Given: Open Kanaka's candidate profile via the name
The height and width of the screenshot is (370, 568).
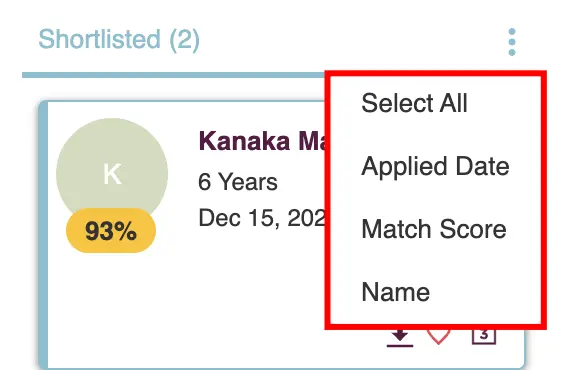Looking at the screenshot, I should tap(263, 141).
